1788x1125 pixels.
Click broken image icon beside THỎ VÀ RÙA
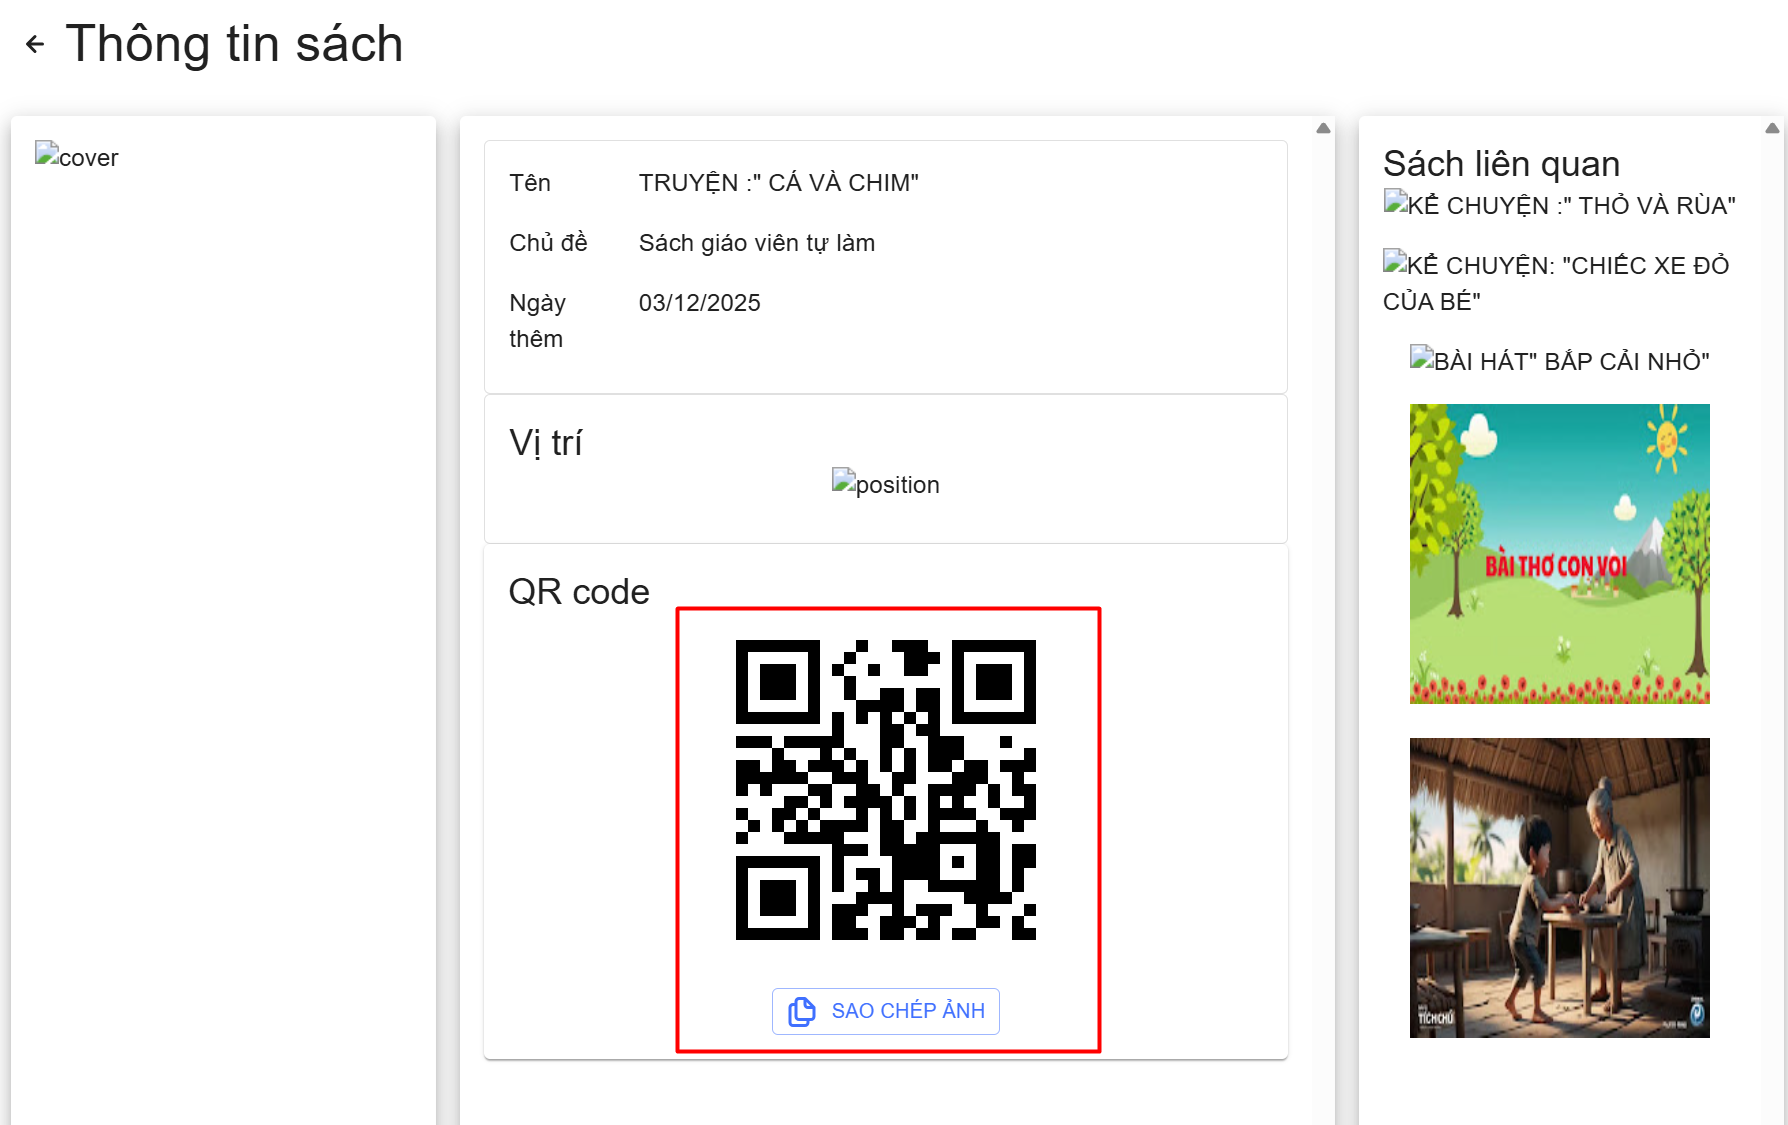(x=1396, y=202)
